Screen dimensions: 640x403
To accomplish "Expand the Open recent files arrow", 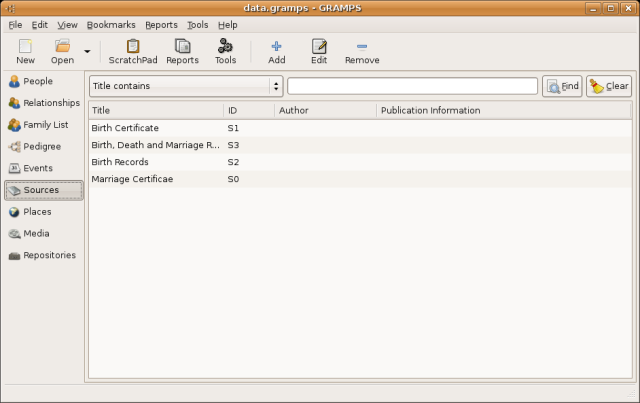I will (88, 51).
